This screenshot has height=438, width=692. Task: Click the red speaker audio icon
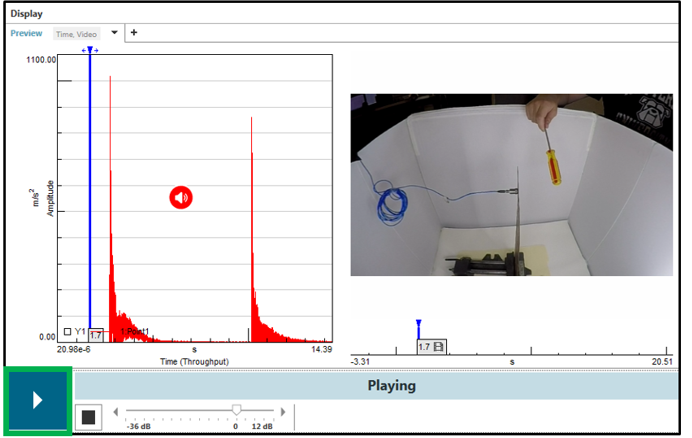pos(181,197)
